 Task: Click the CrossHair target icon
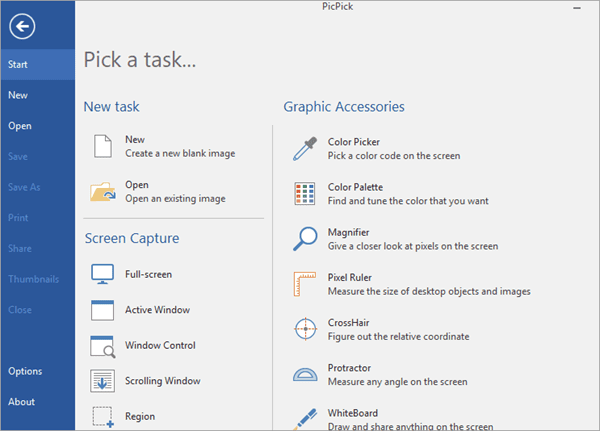pyautogui.click(x=305, y=329)
